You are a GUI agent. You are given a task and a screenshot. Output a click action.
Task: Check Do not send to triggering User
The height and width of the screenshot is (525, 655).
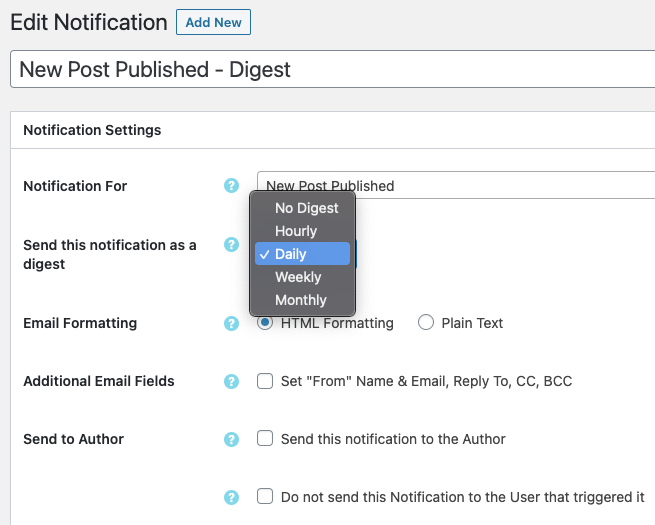(265, 497)
